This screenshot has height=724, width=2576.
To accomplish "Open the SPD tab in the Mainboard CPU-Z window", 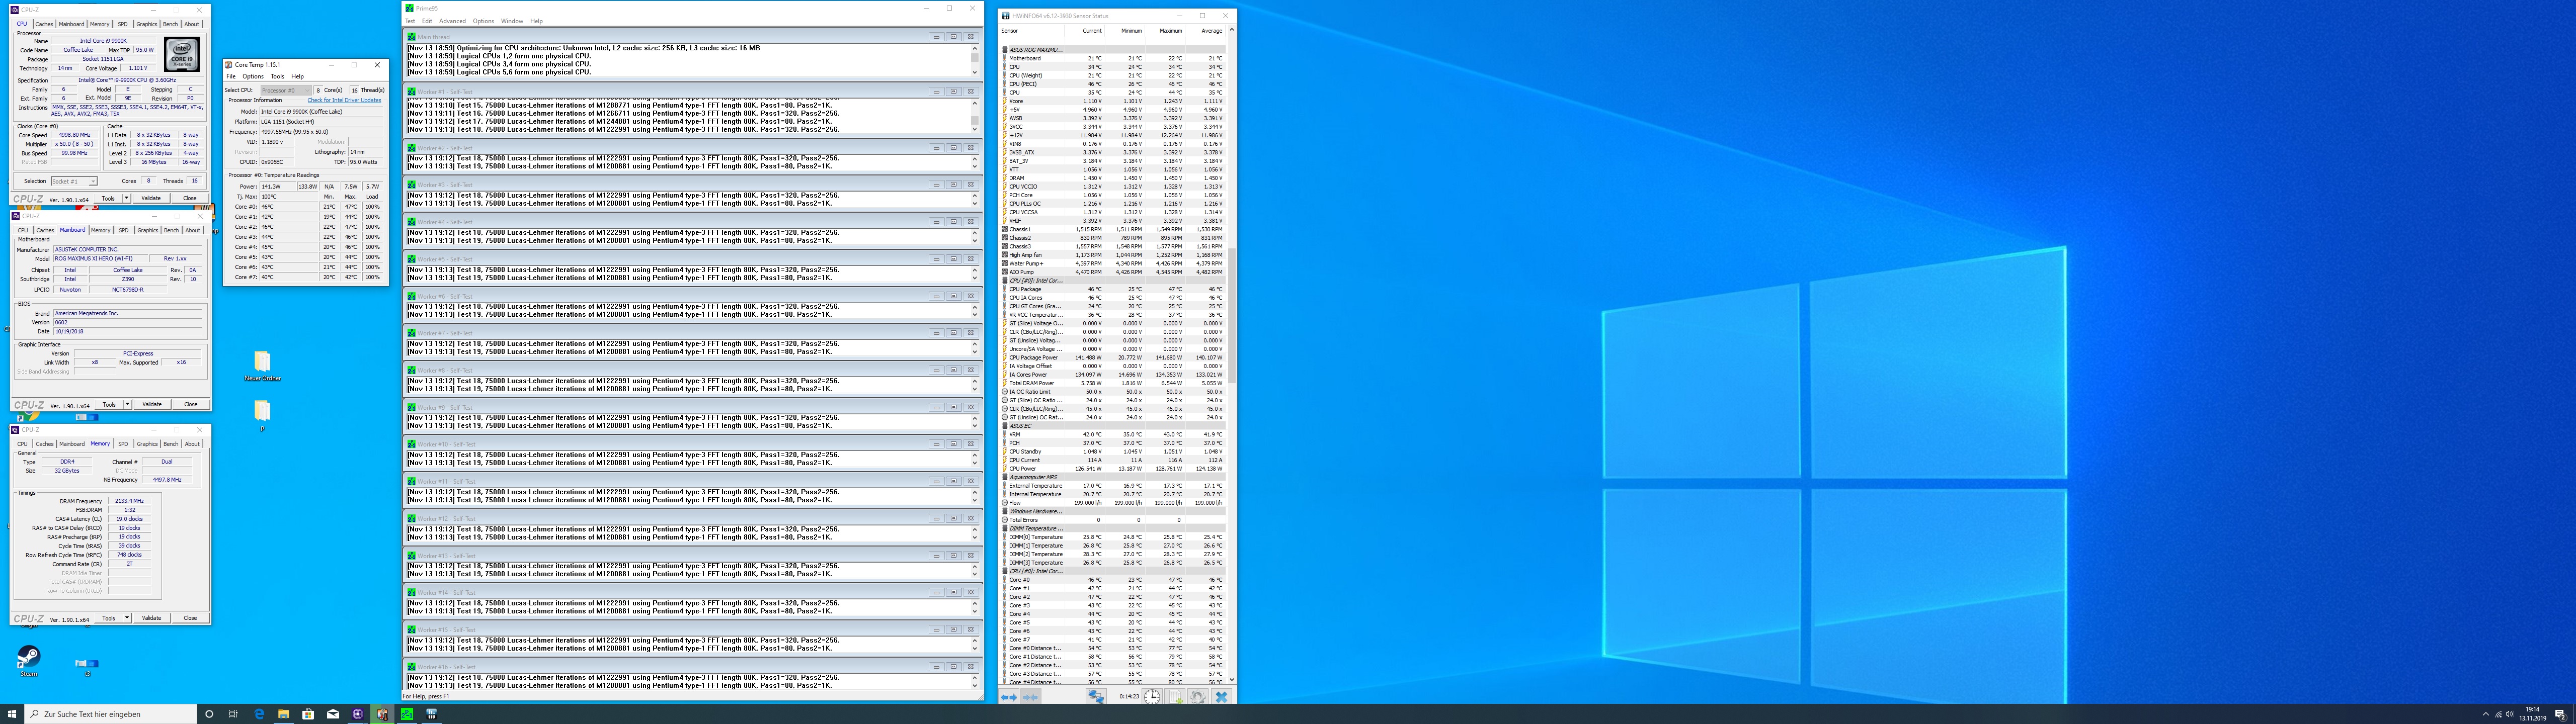I will pos(123,230).
